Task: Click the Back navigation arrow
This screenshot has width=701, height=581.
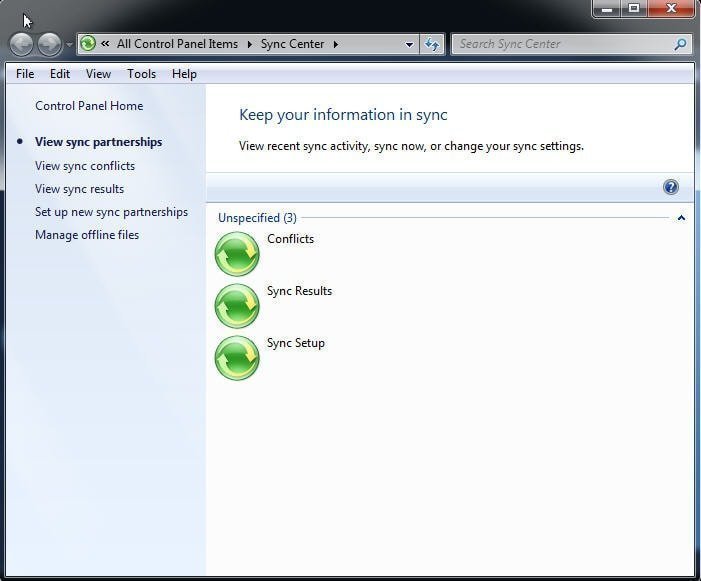Action: (22, 44)
